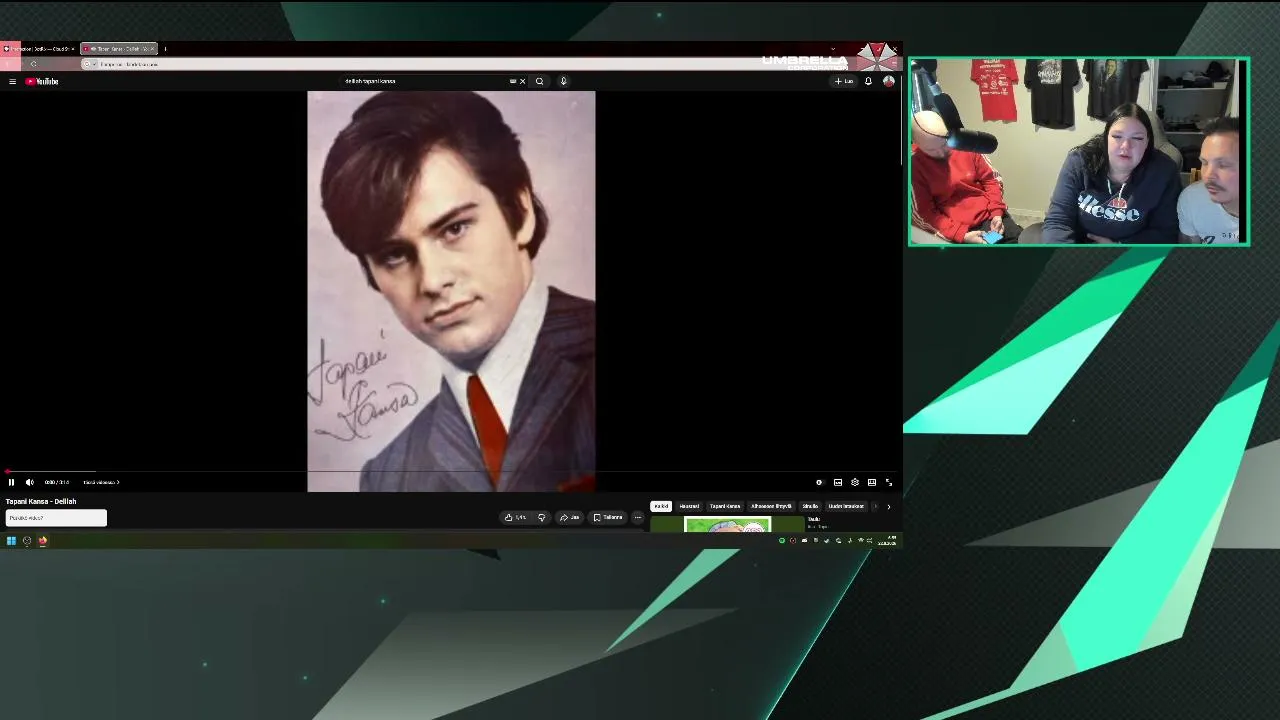Select the Tapani Kansa filter chip
This screenshot has height=720, width=1280.
(x=725, y=506)
